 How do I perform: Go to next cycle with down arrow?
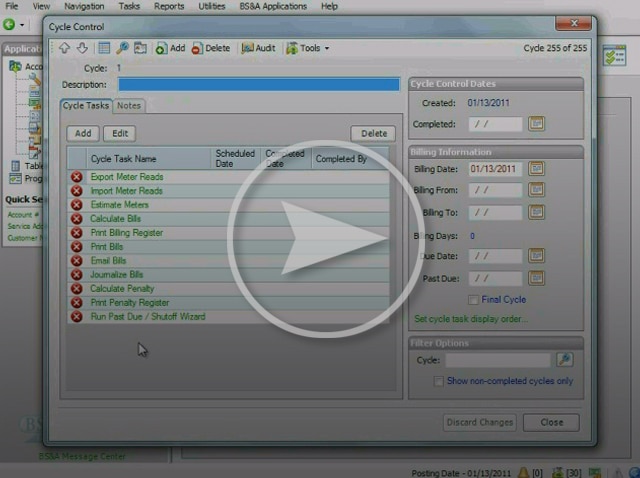82,48
